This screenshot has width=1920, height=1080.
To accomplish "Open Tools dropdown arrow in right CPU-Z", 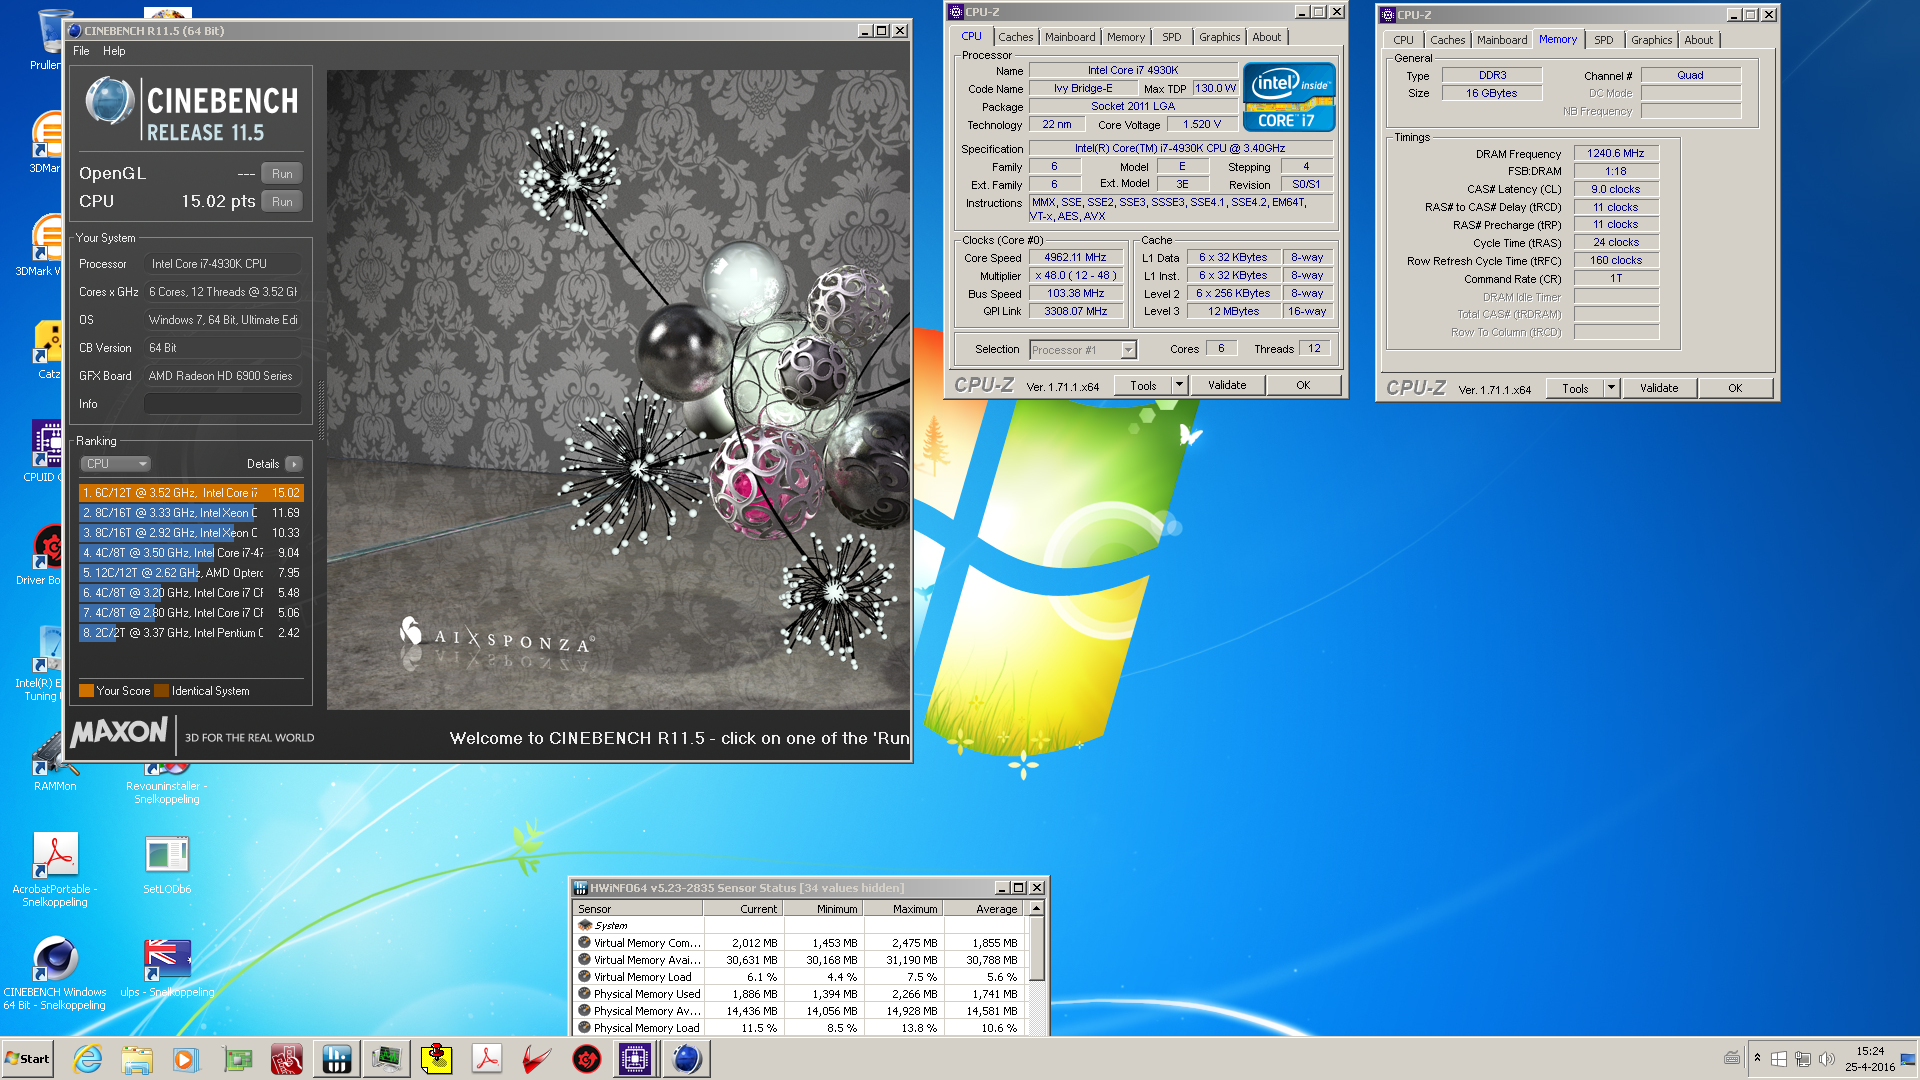I will pos(1611,388).
